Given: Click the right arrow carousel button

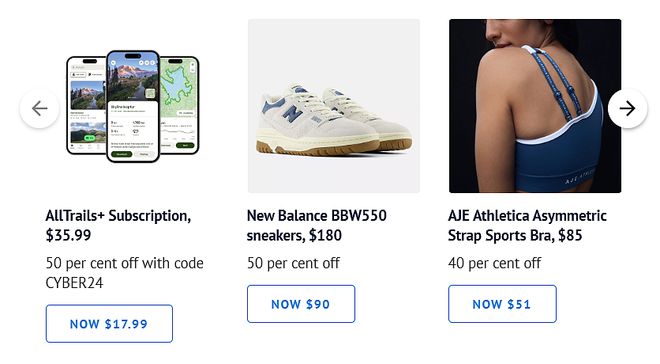Looking at the screenshot, I should click(627, 109).
